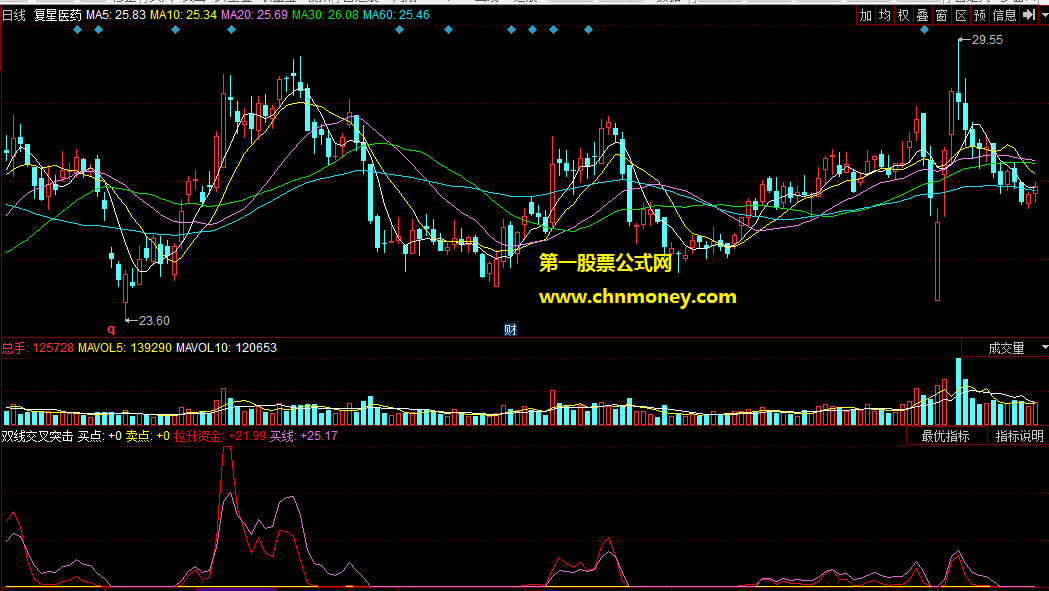
Task: Click the 加 toolbar button
Action: 866,15
